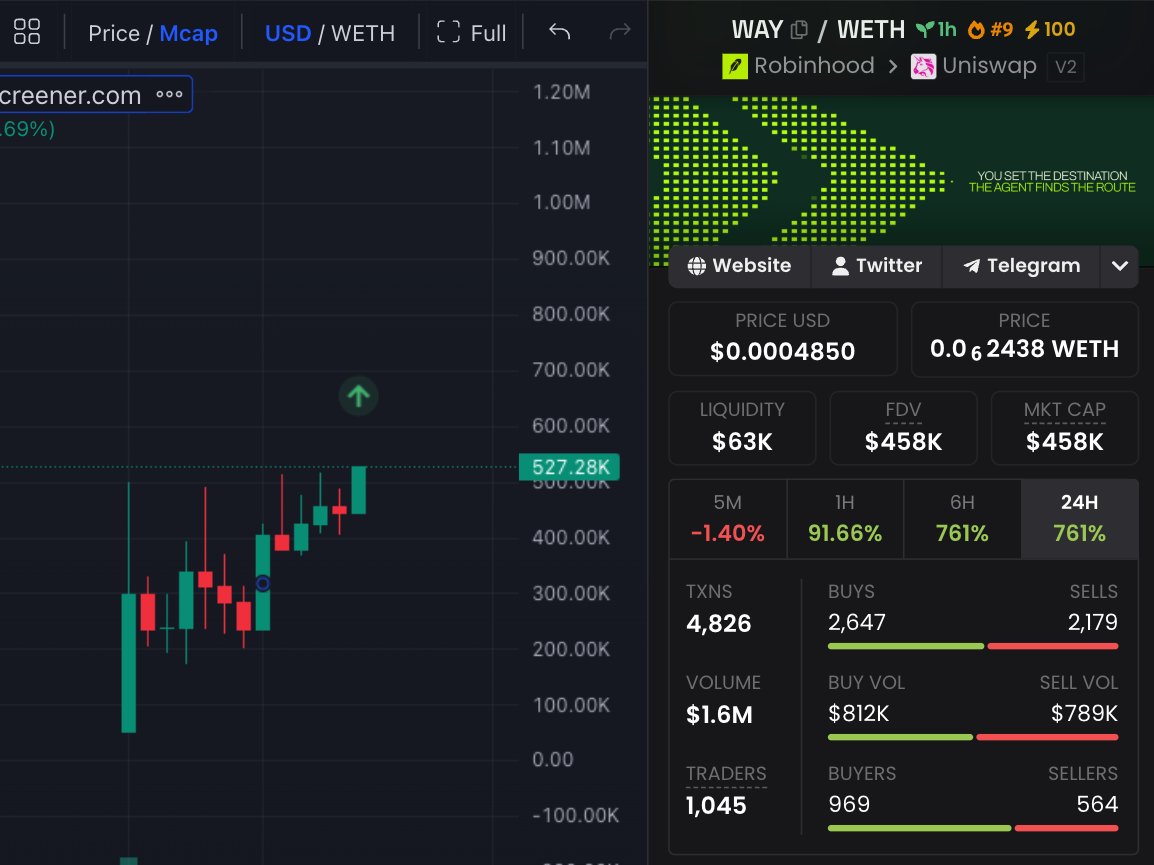The height and width of the screenshot is (865, 1154).
Task: Click the WETH price value box
Action: (x=1024, y=339)
